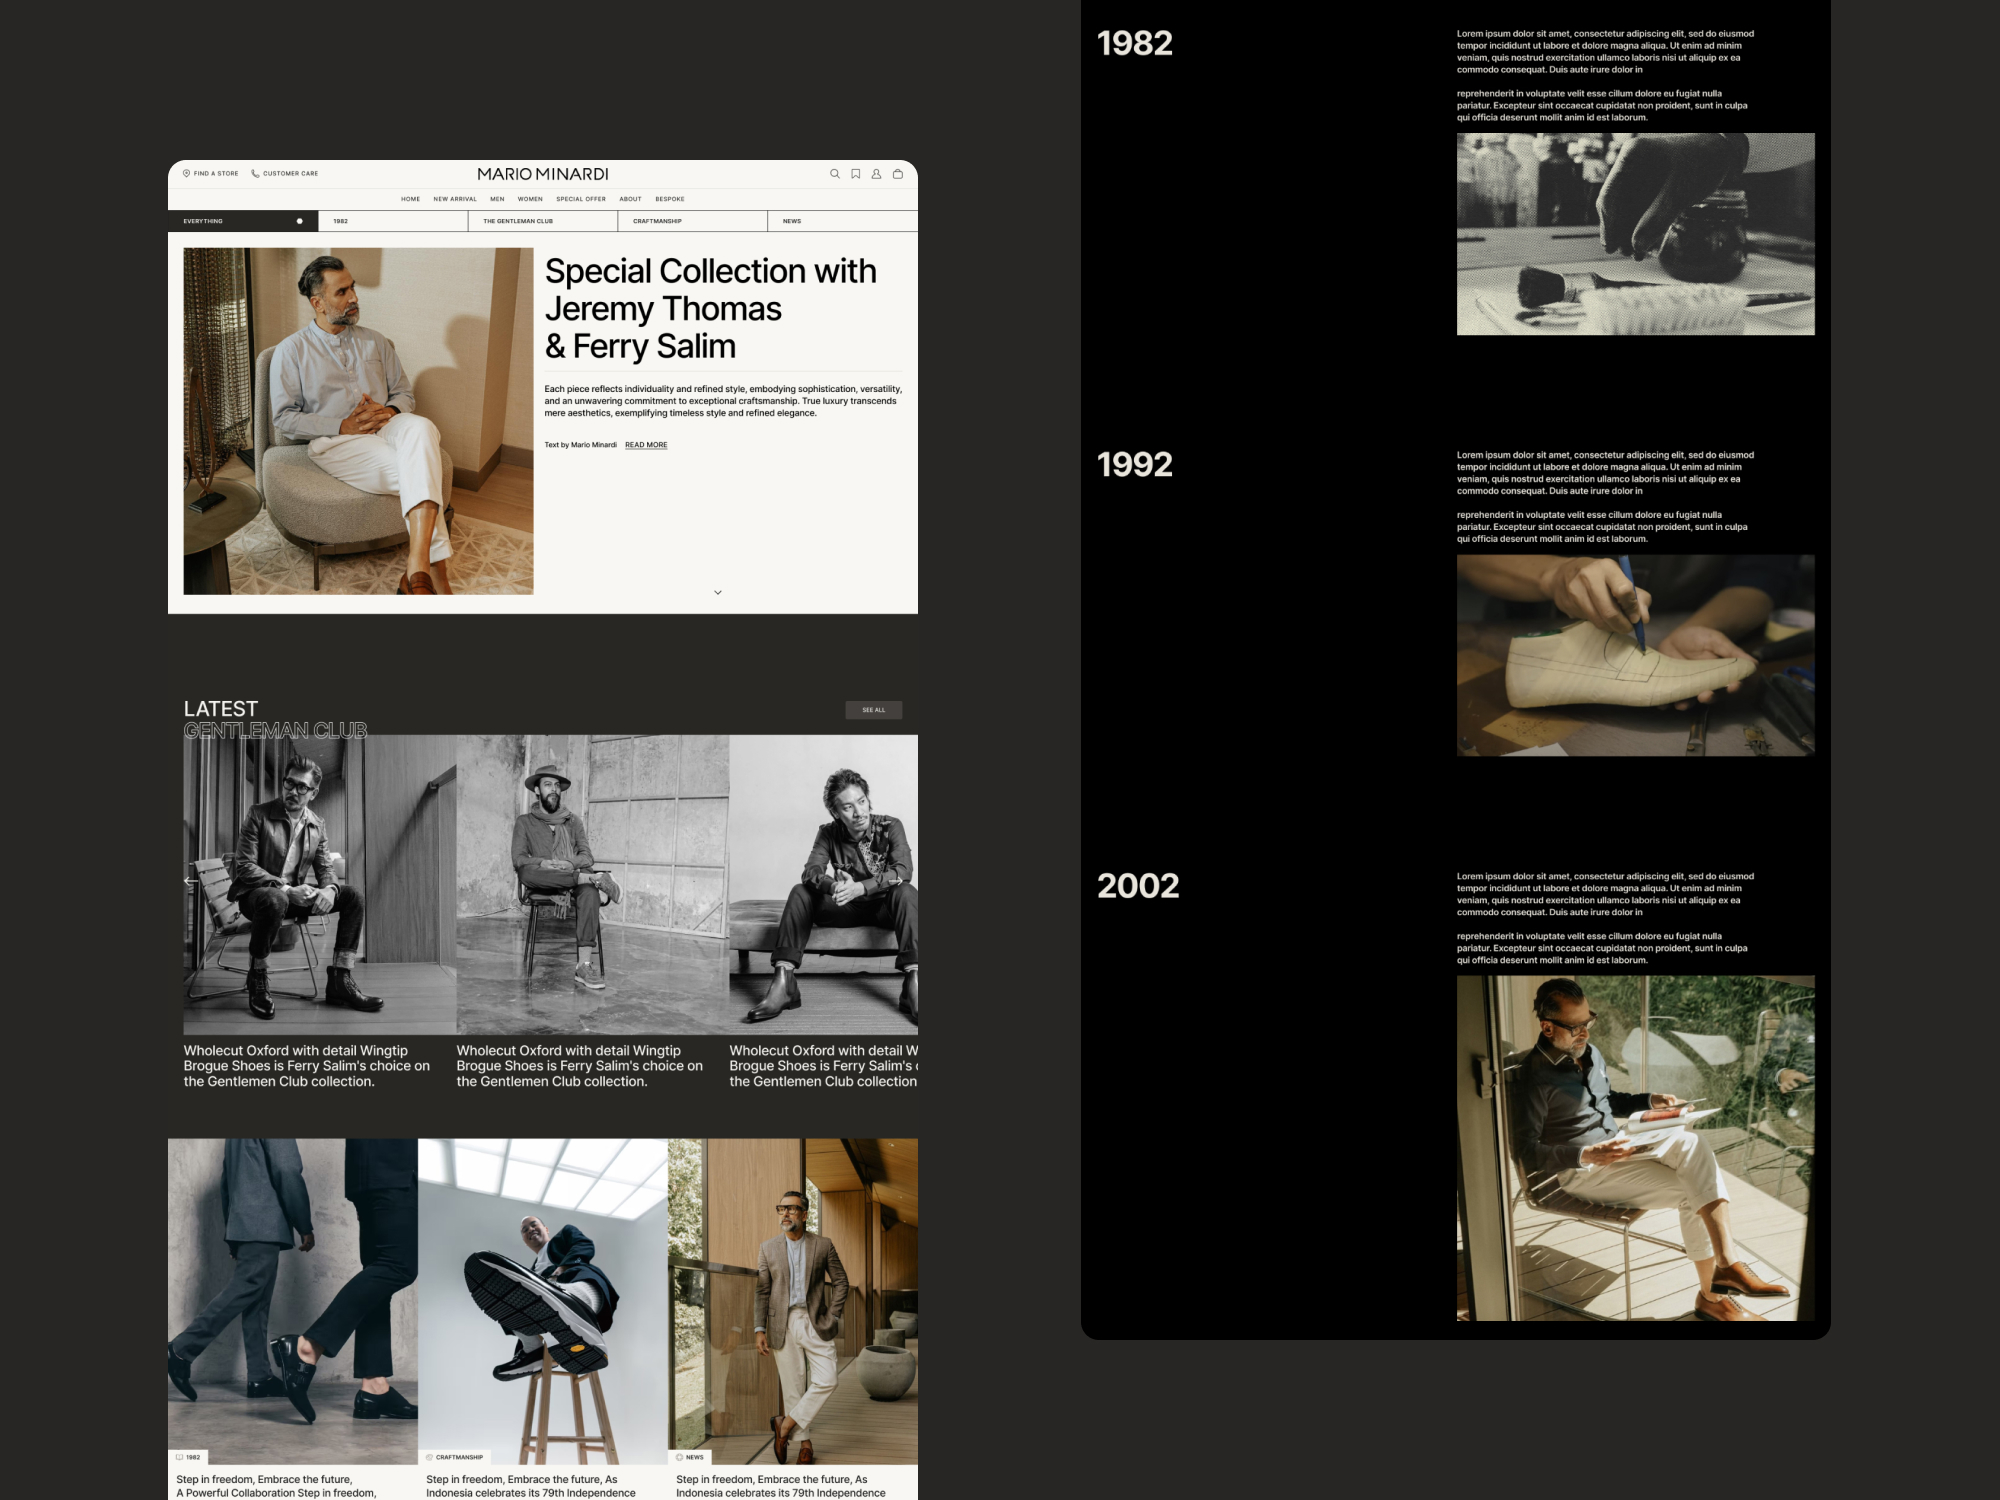The width and height of the screenshot is (2000, 1500).
Task: Click the Find a Store link text
Action: [x=216, y=174]
